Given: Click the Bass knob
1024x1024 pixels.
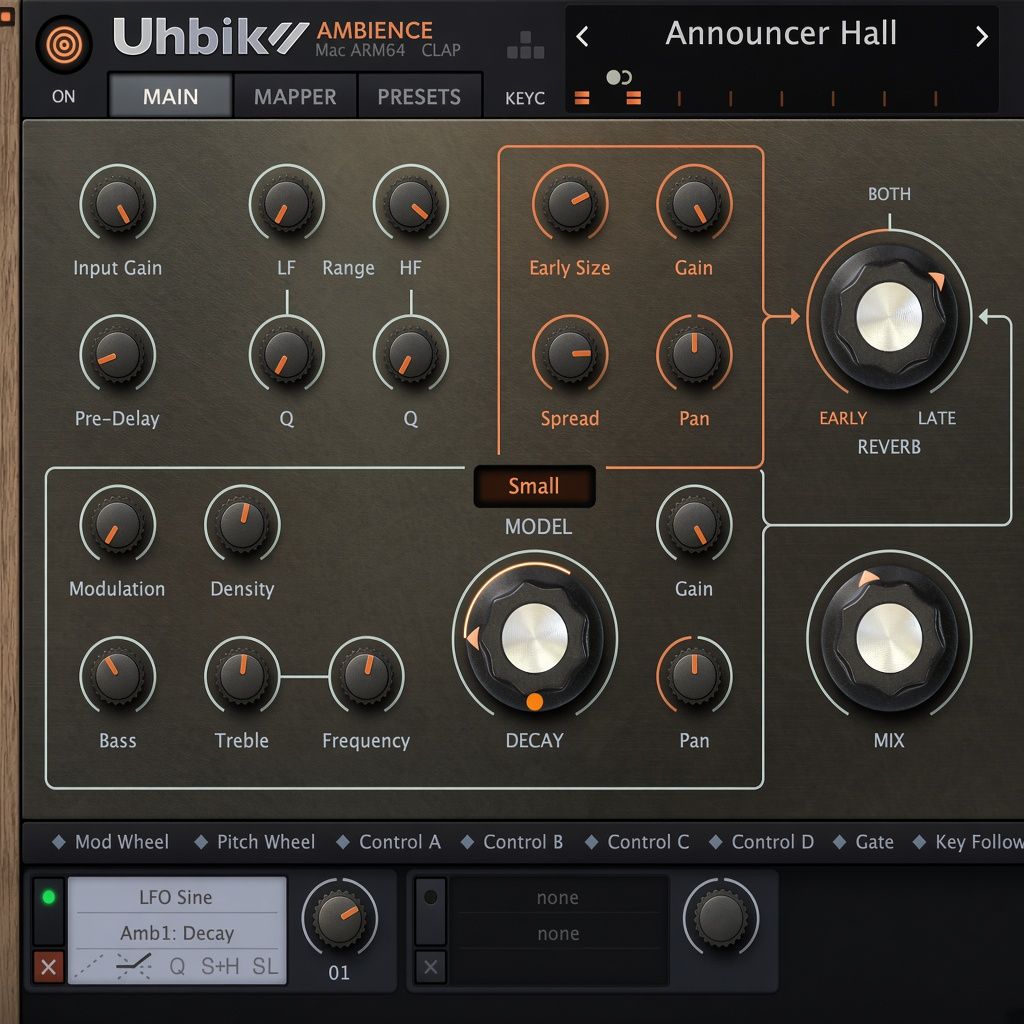Looking at the screenshot, I should click(118, 676).
